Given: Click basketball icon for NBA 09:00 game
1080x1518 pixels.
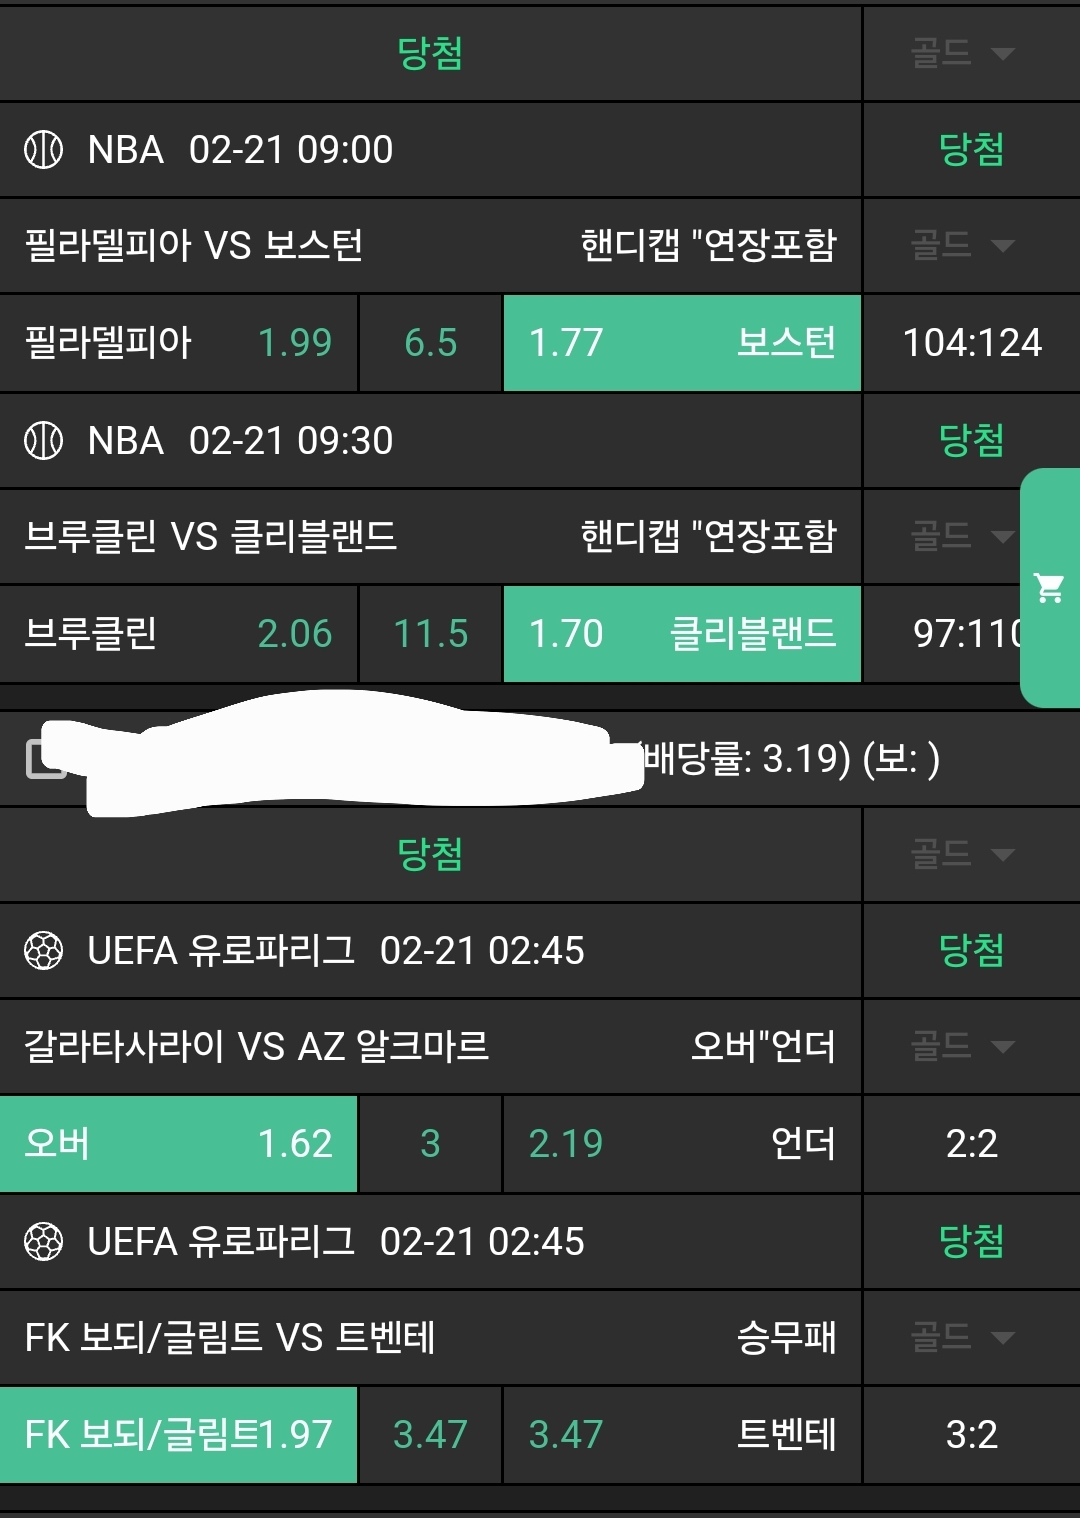Looking at the screenshot, I should [43, 150].
